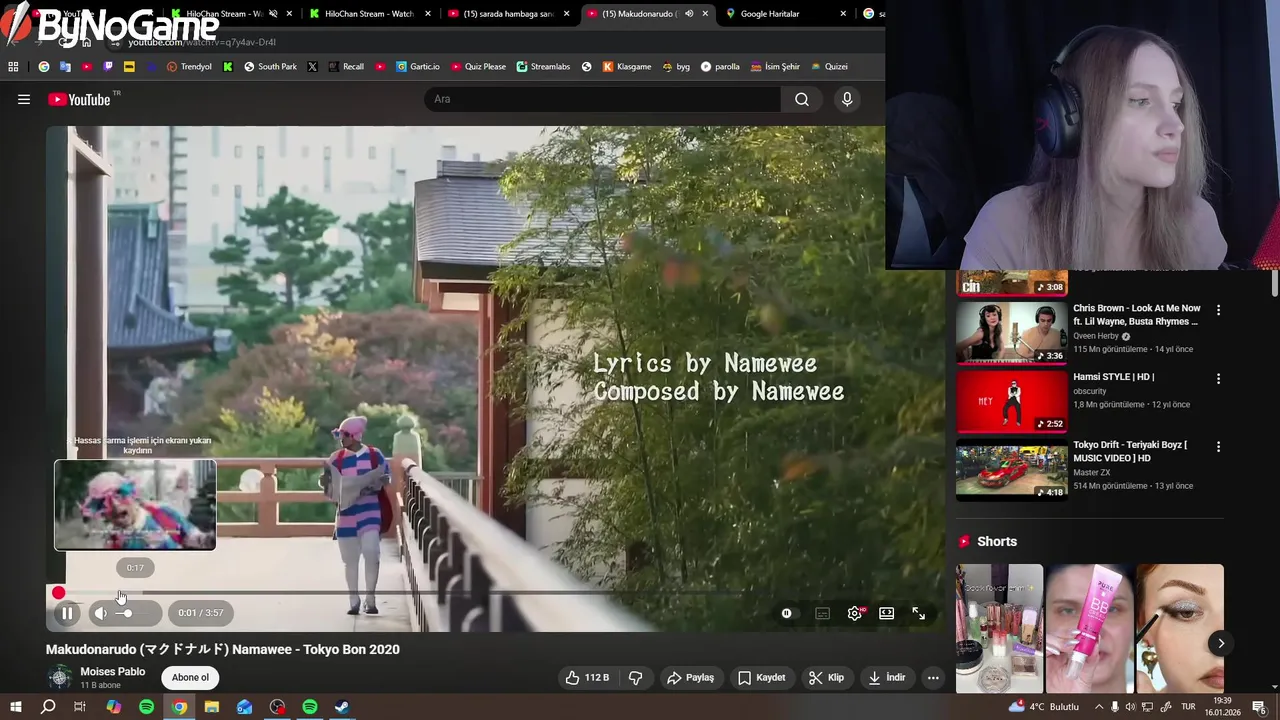
Task: Switch to theater mode
Action: pos(886,613)
